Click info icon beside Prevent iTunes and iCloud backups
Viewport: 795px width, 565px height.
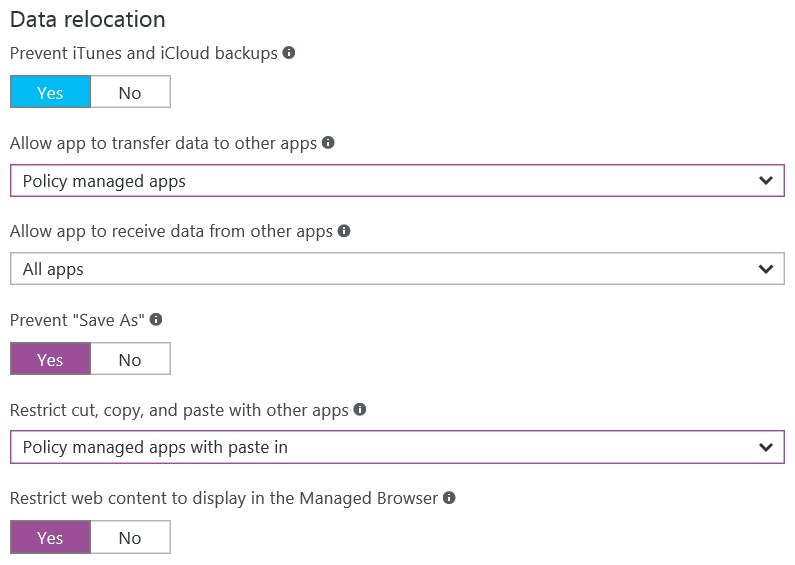coord(289,53)
